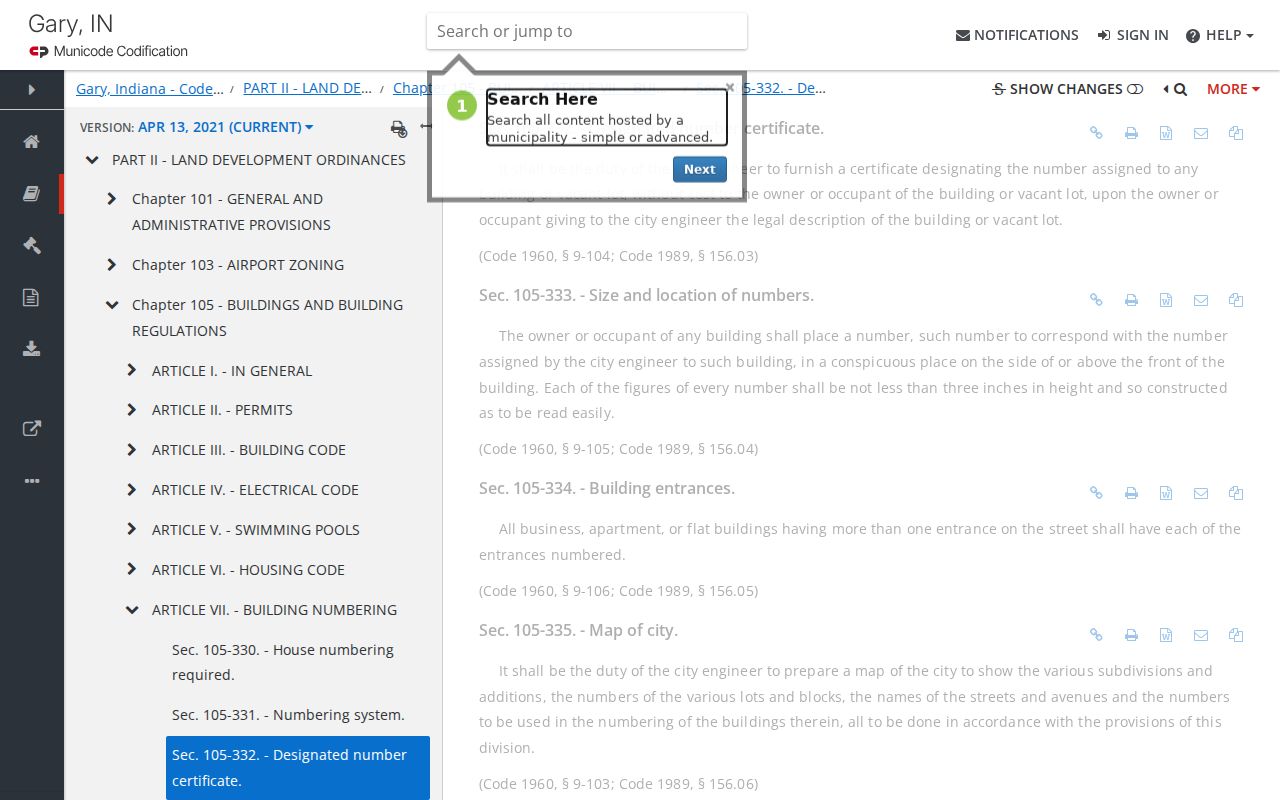Image resolution: width=1280 pixels, height=800 pixels.
Task: Compare versions of Sec. 105-335
Action: [1236, 635]
